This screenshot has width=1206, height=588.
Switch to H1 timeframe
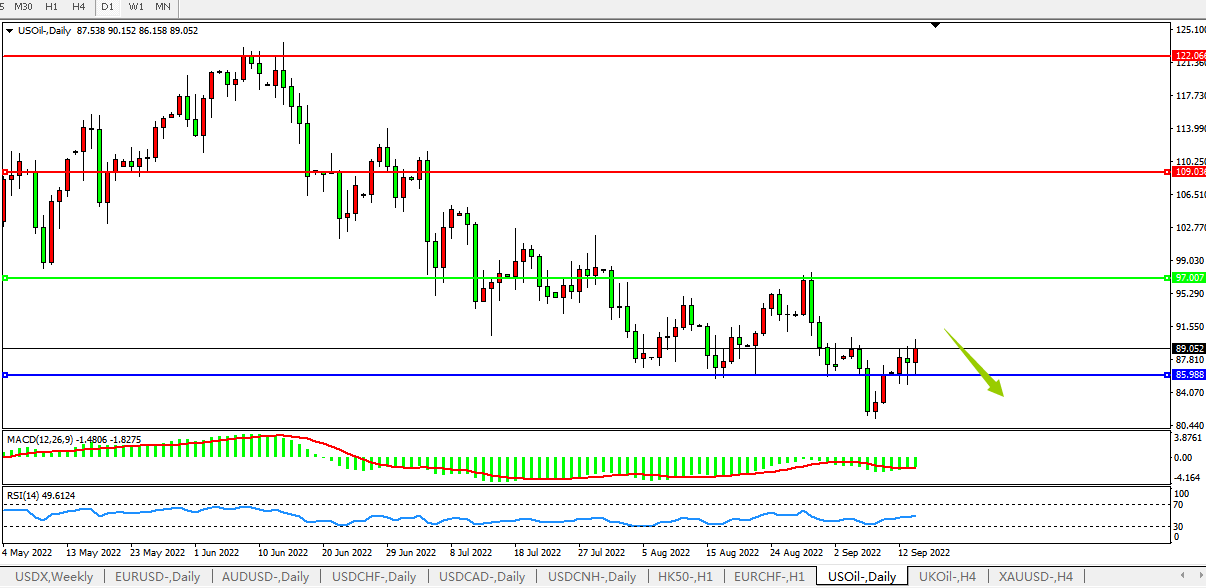52,7
